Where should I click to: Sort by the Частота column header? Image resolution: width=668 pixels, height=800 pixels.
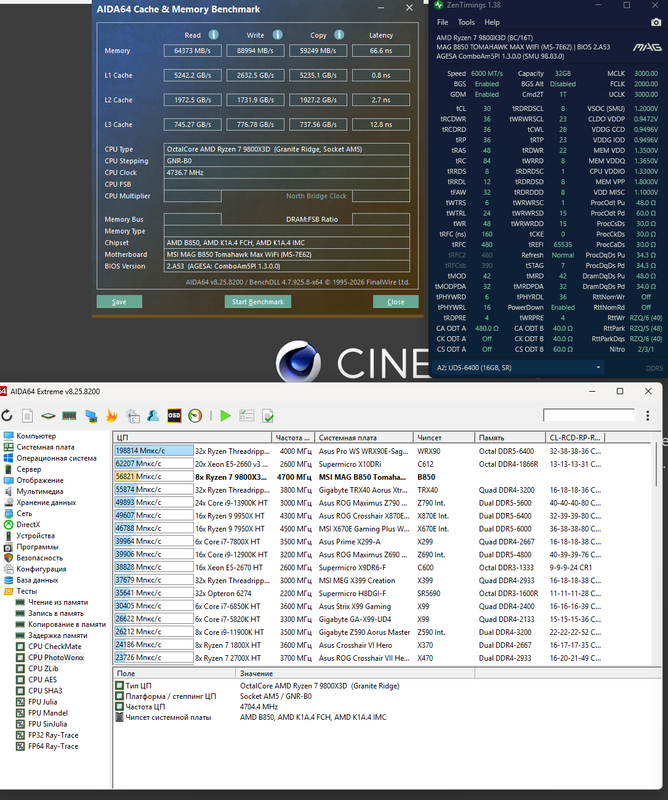pos(293,437)
